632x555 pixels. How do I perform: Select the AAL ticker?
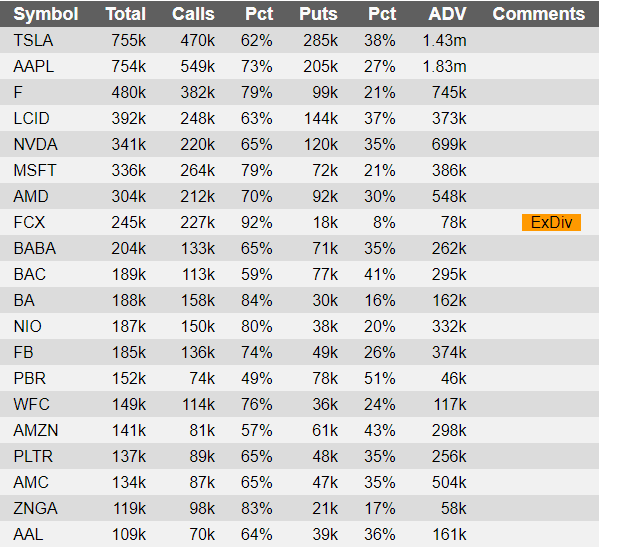pyautogui.click(x=28, y=534)
